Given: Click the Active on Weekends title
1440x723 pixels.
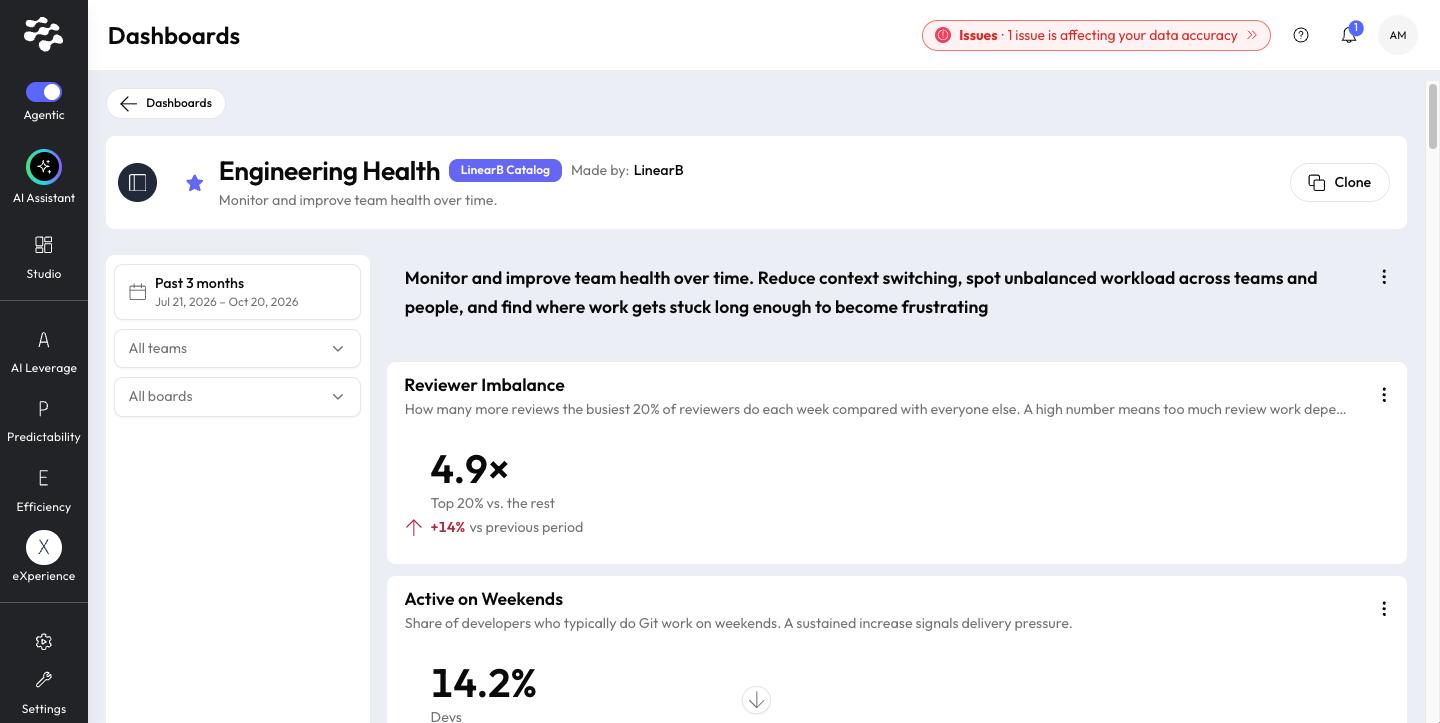Looking at the screenshot, I should click(x=484, y=599).
